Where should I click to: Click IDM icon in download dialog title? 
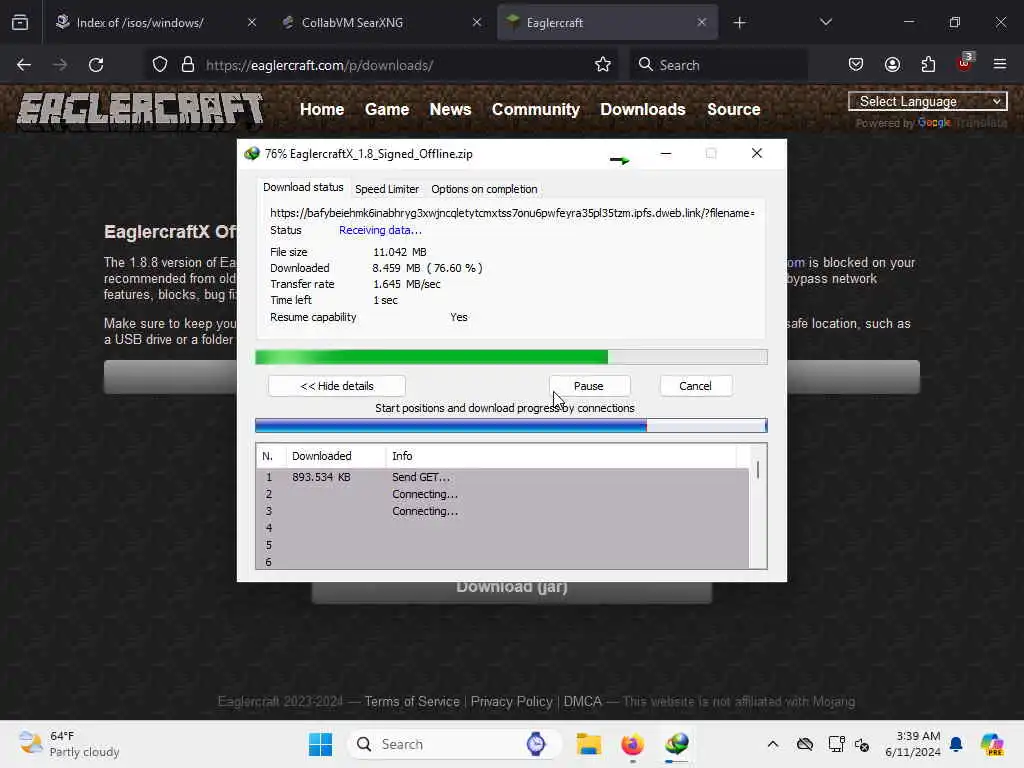(x=251, y=154)
